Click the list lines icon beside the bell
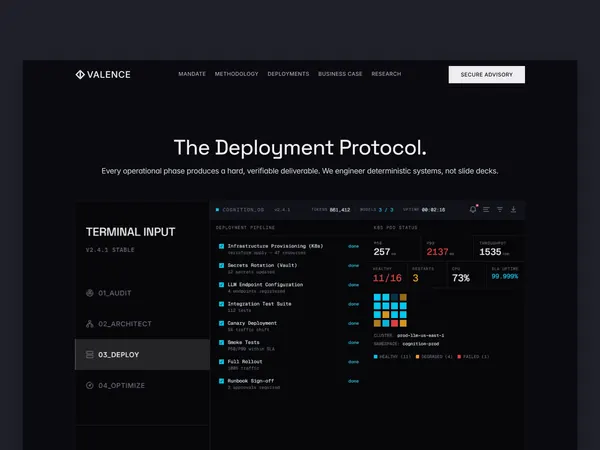The image size is (600, 450). click(486, 209)
